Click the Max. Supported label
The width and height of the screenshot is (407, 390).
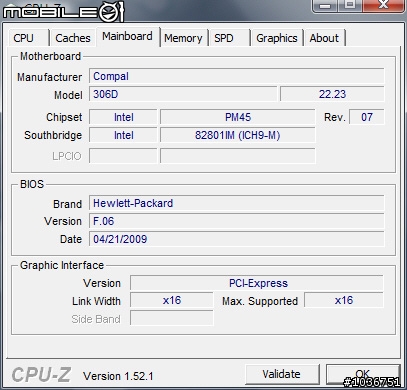coord(260,301)
